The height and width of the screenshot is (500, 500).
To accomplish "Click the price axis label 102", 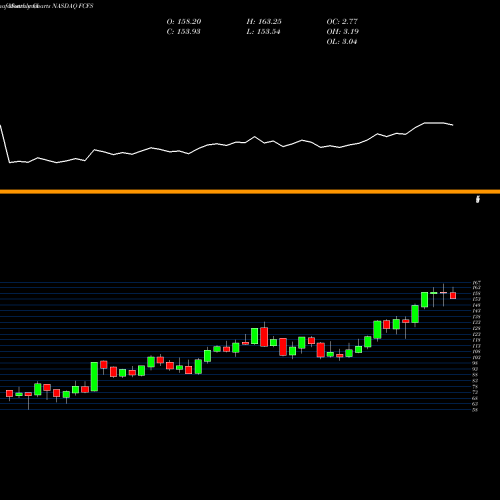I will tap(475, 357).
